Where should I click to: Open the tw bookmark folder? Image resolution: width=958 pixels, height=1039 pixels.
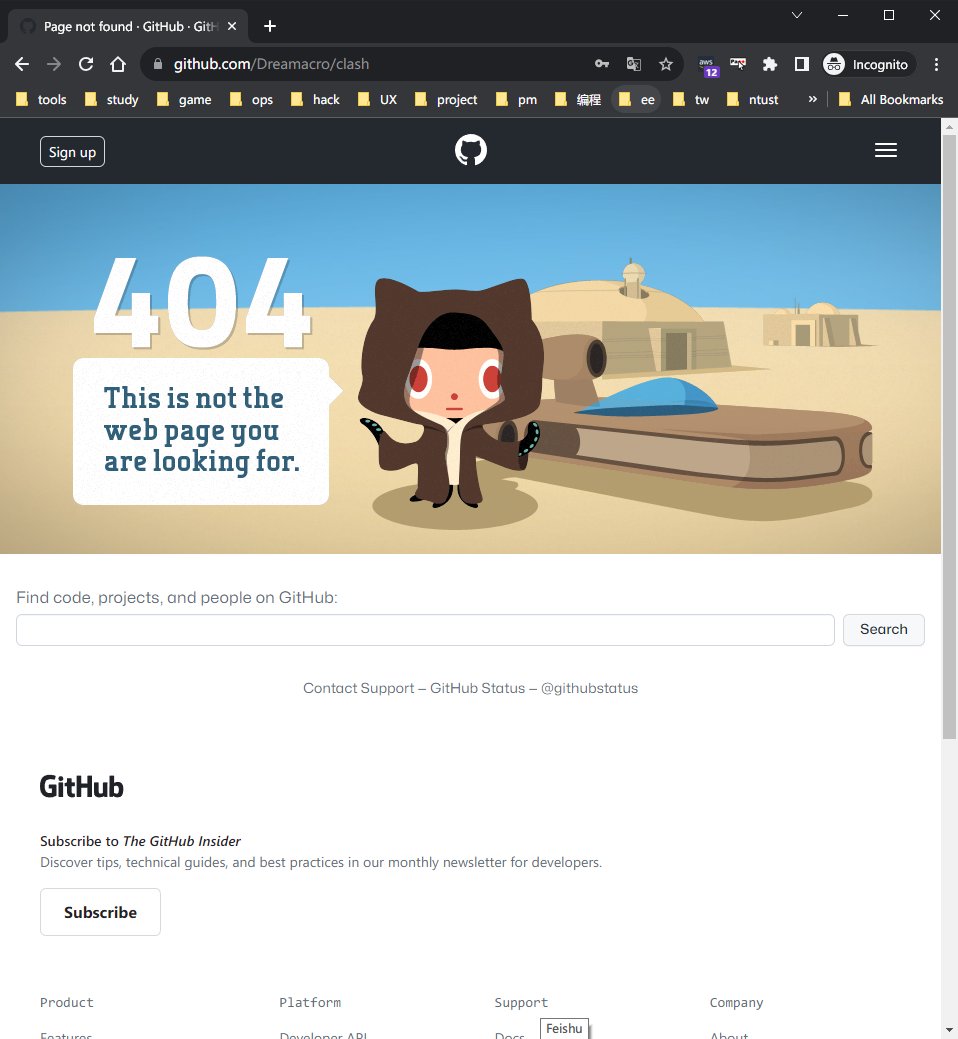tap(691, 99)
